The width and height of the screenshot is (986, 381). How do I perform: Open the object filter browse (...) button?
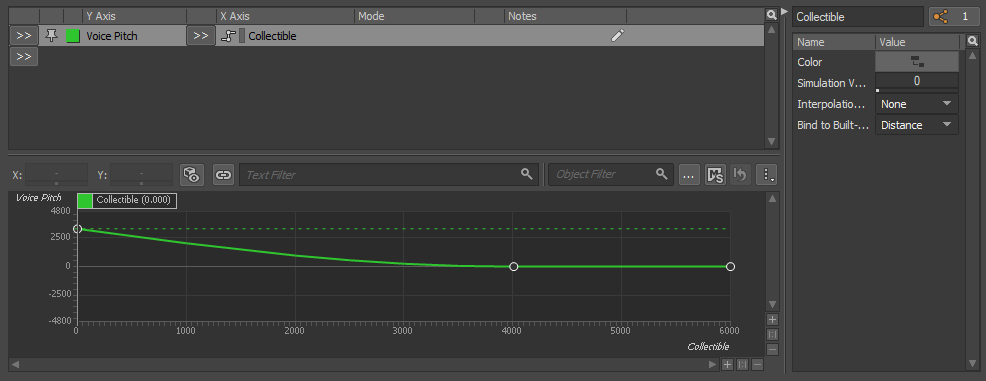click(689, 175)
